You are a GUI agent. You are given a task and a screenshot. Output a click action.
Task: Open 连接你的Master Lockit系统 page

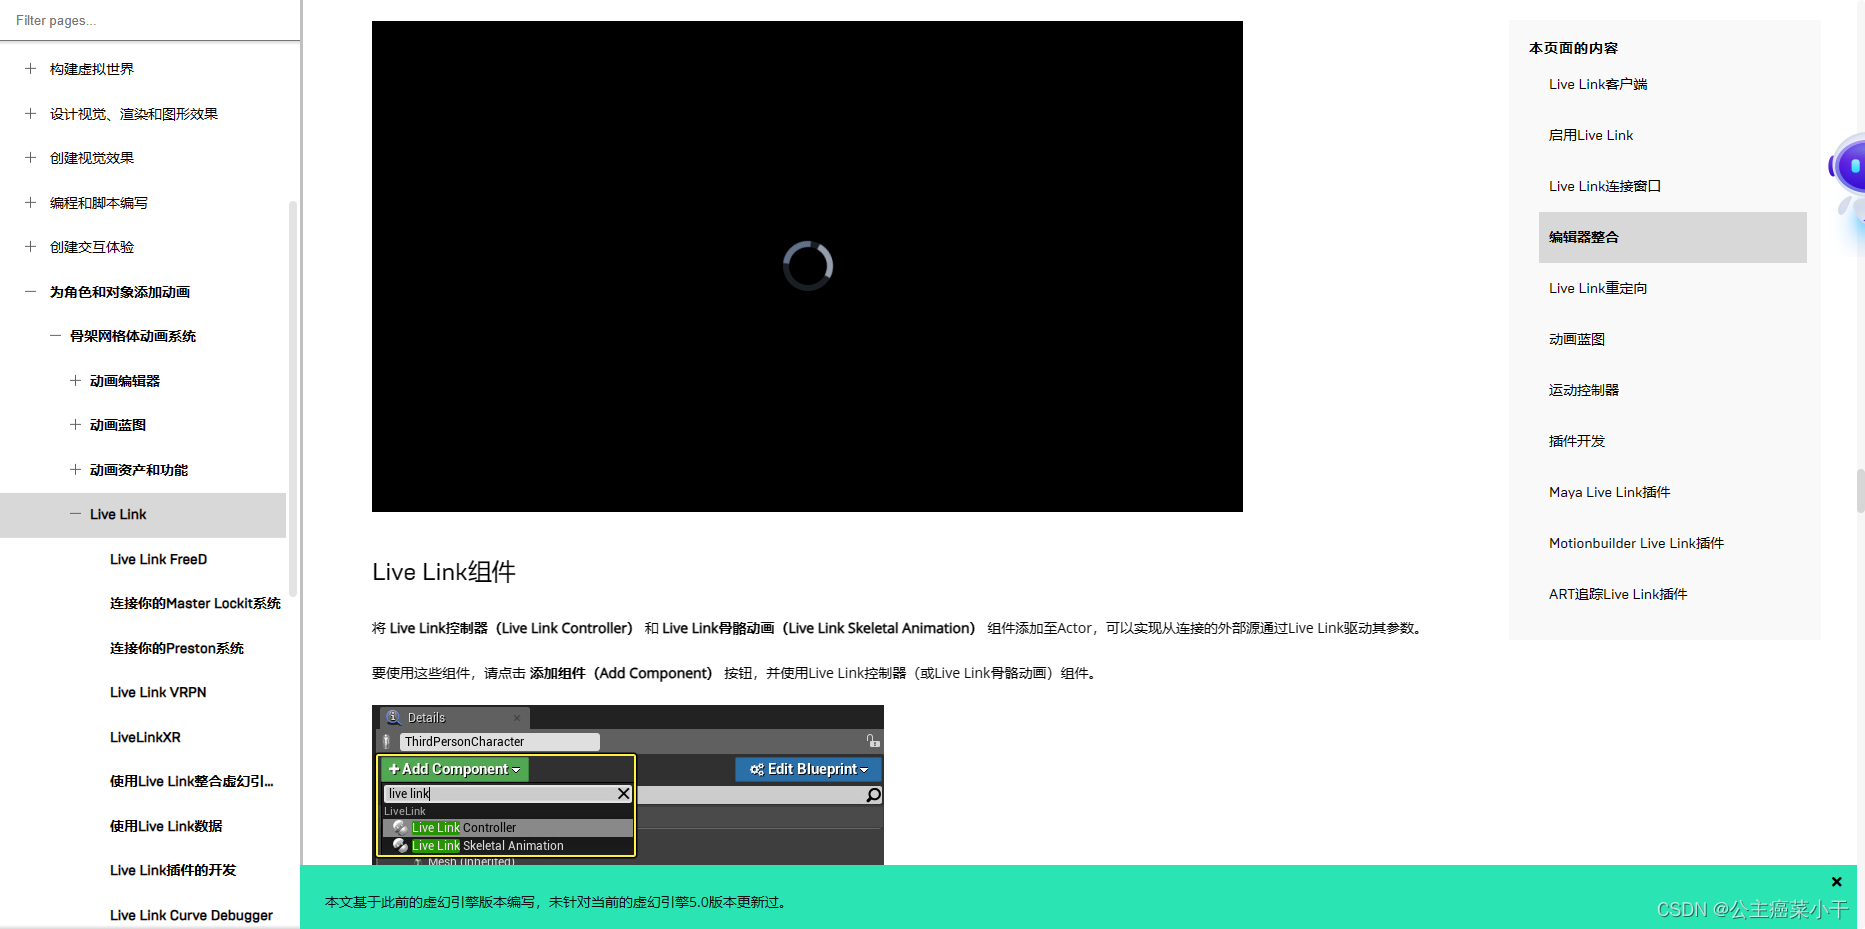tap(195, 603)
